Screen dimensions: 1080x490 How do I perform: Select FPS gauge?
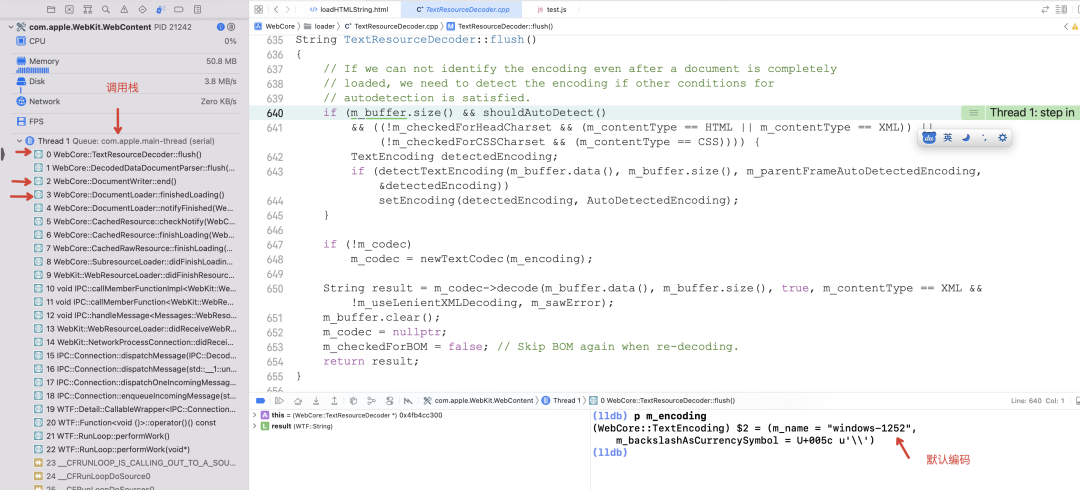pyautogui.click(x=126, y=121)
